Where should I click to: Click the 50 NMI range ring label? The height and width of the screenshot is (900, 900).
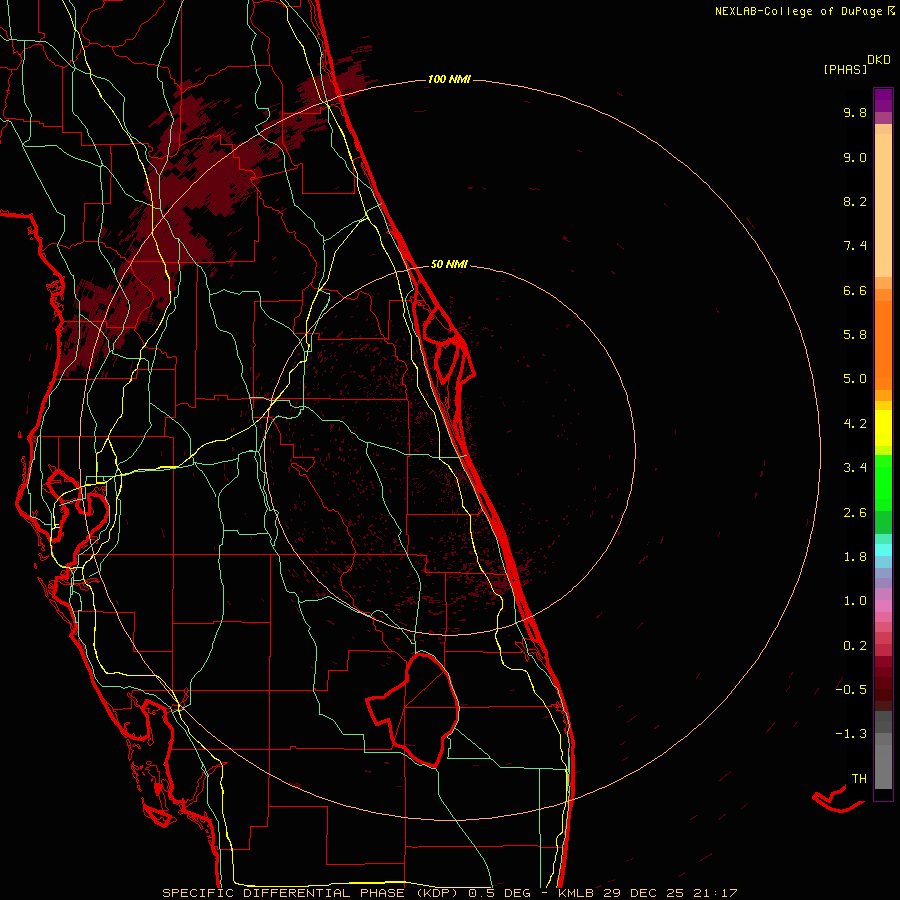tap(449, 264)
